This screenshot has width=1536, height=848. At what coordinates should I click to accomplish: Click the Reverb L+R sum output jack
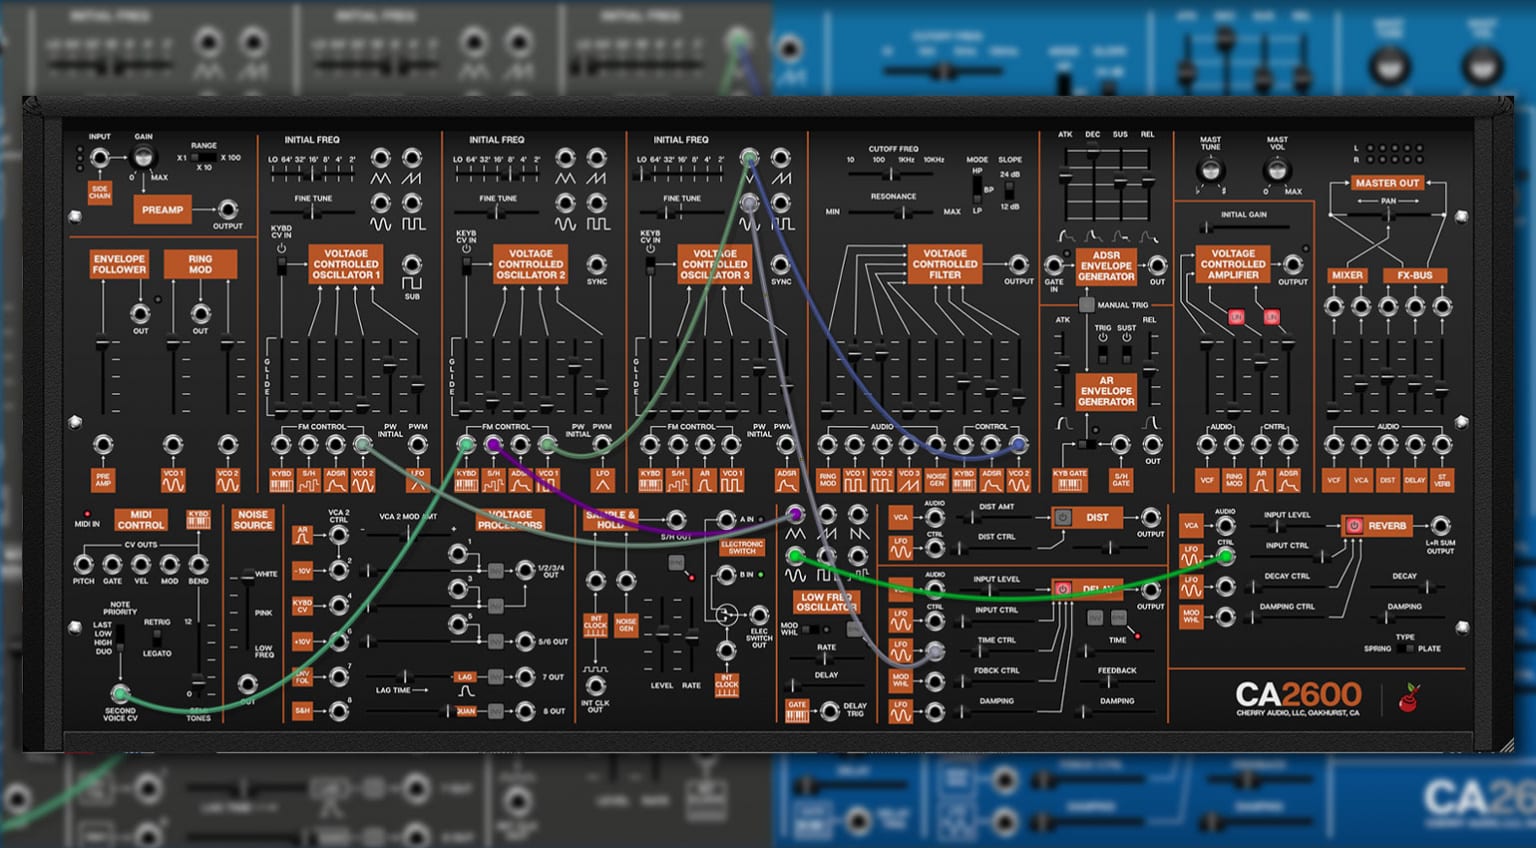(1440, 525)
